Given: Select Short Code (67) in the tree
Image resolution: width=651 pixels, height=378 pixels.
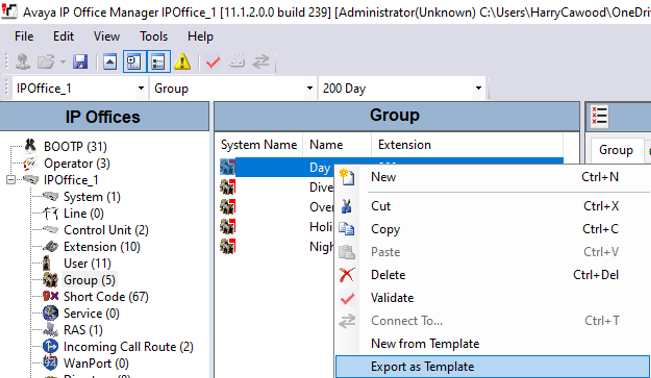Looking at the screenshot, I should pos(106,297).
